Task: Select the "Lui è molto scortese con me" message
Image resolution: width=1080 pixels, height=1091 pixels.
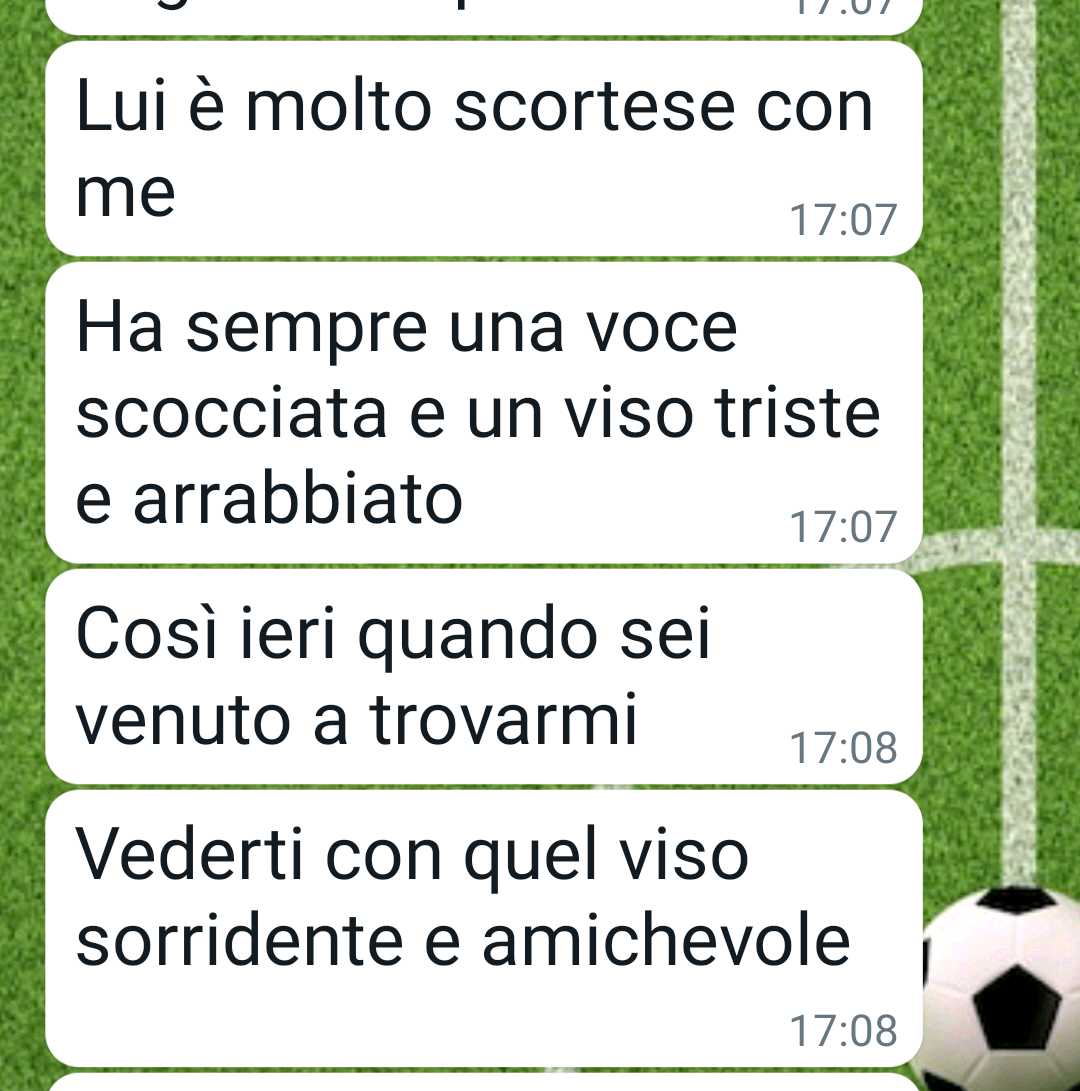Action: [x=484, y=149]
